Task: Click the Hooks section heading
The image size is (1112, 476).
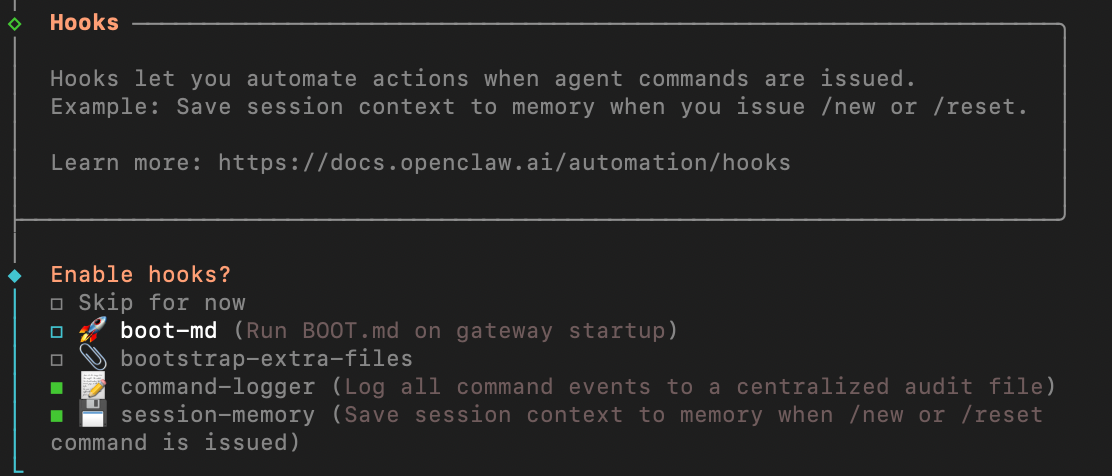Action: (85, 23)
